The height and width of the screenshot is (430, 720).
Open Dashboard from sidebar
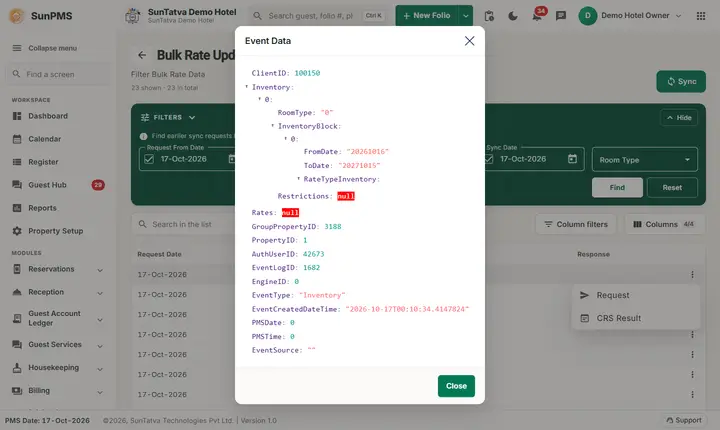48,116
